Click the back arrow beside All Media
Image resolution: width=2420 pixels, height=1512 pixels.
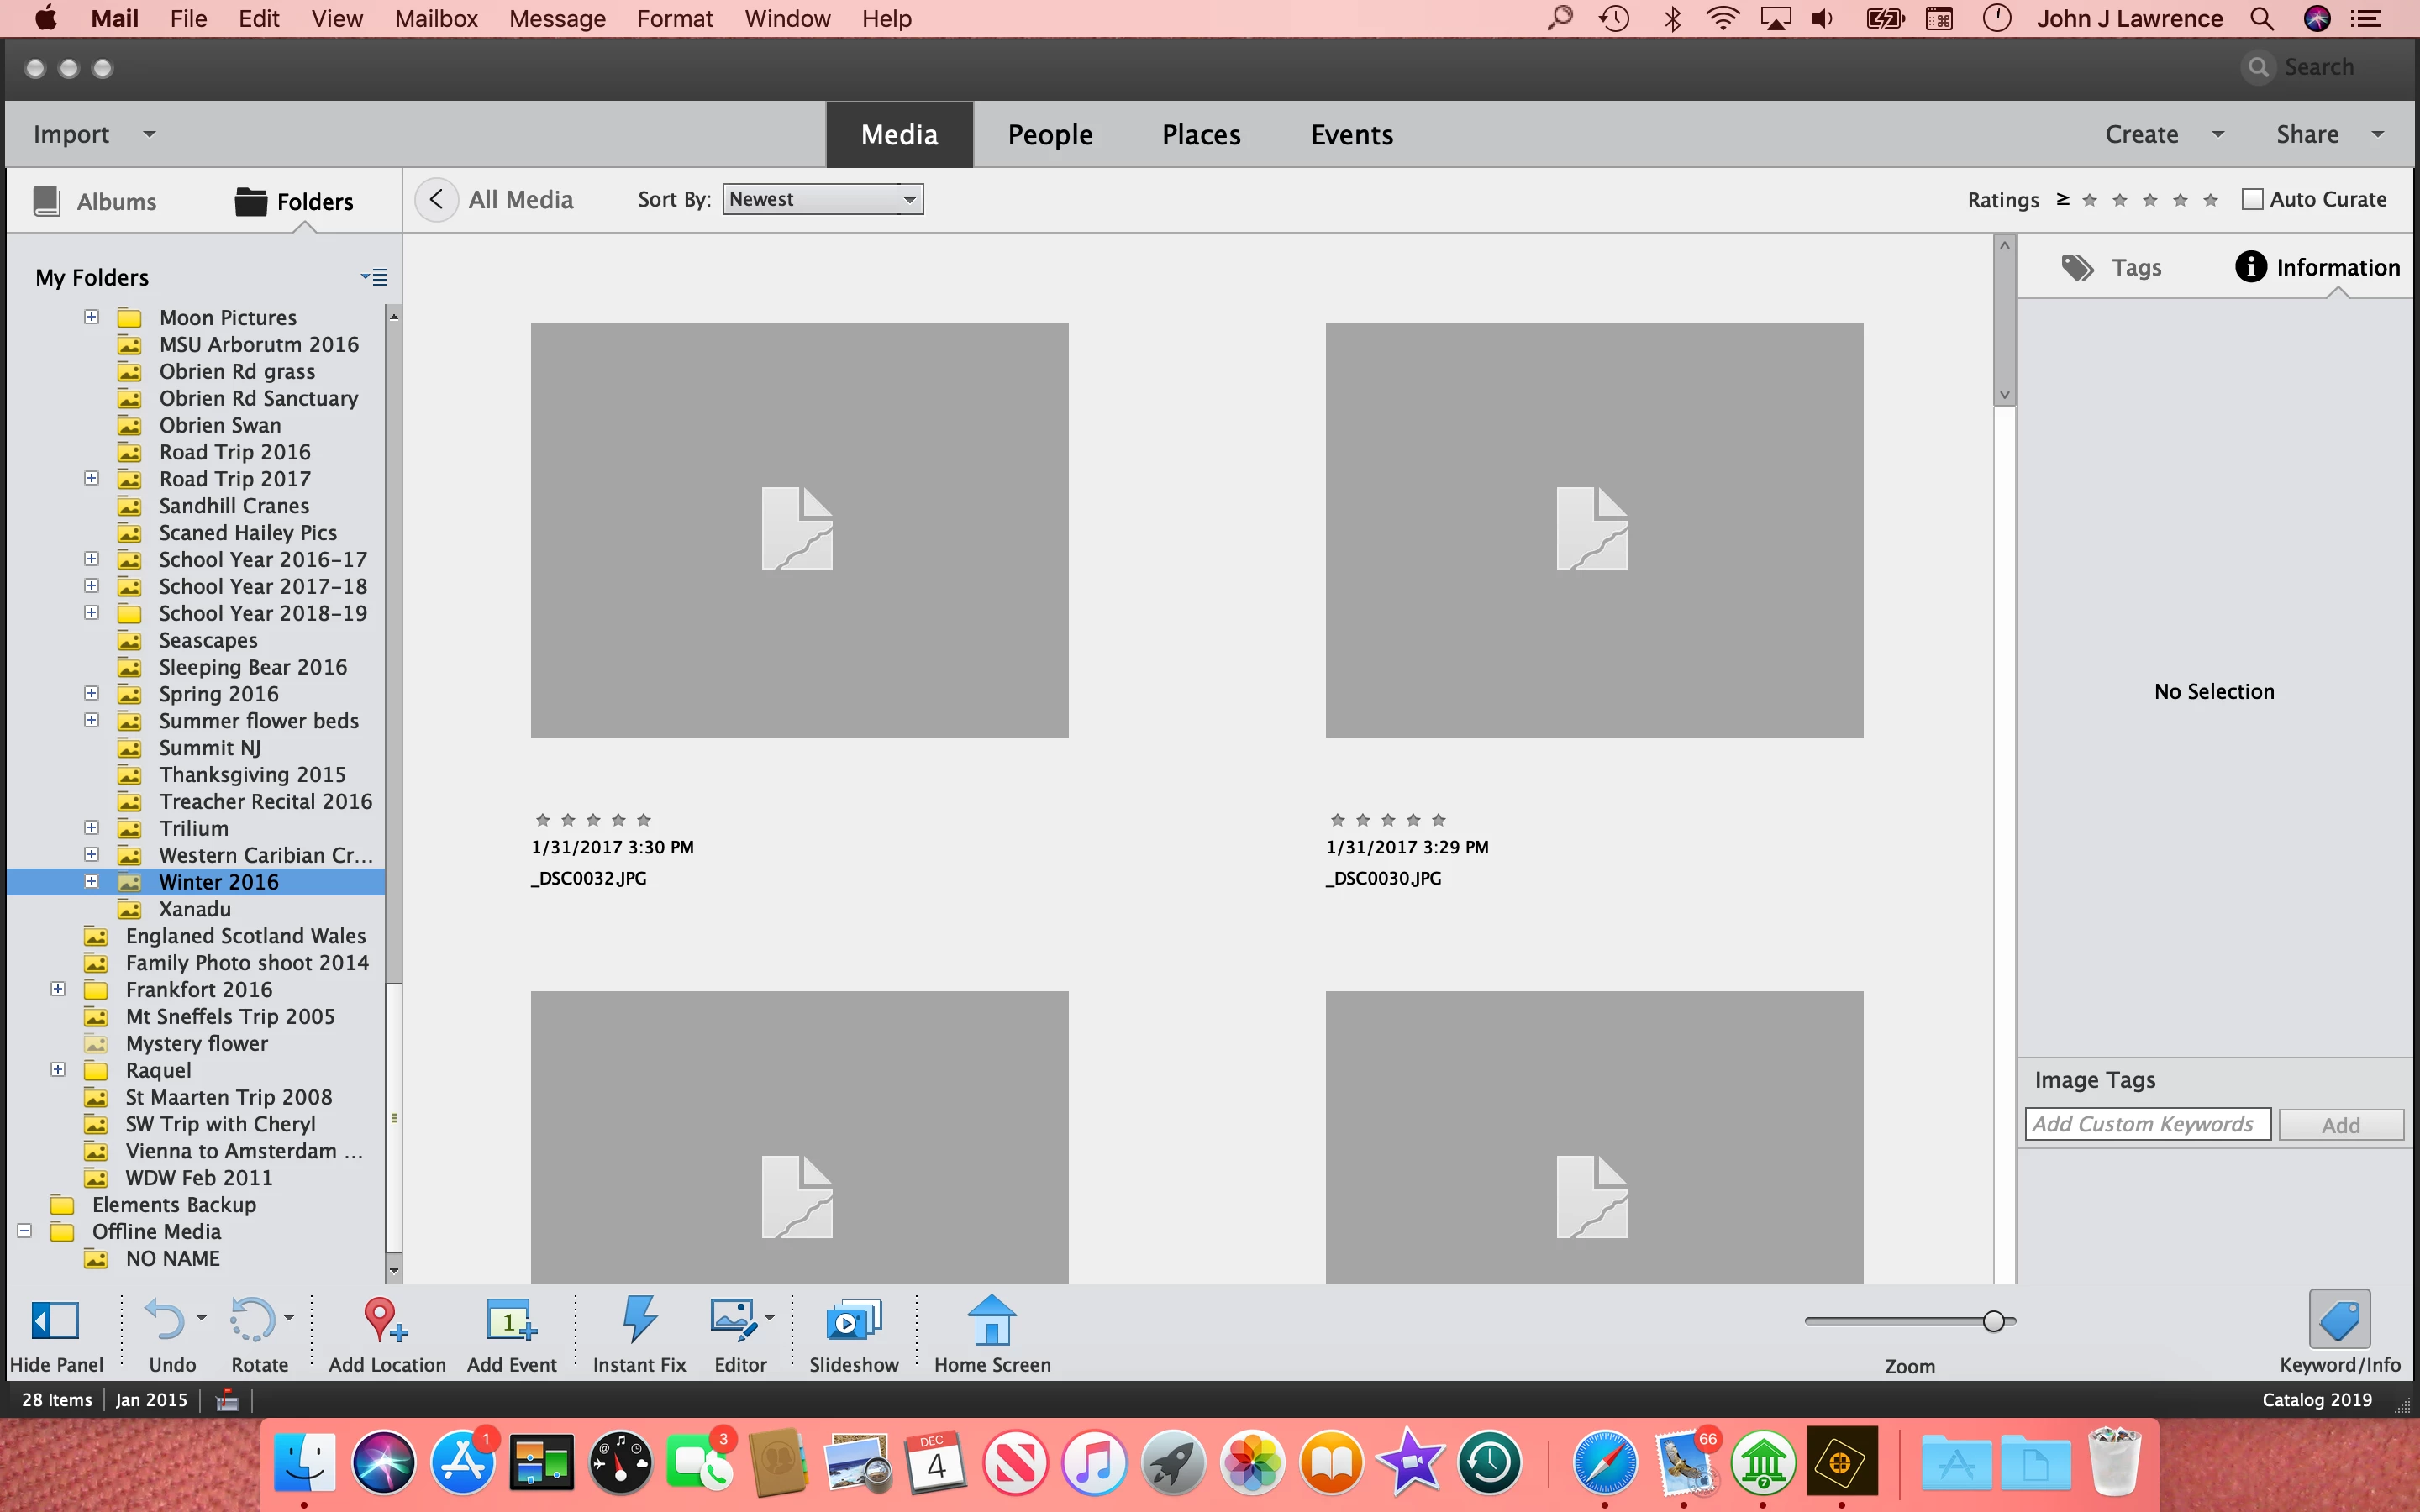click(436, 199)
